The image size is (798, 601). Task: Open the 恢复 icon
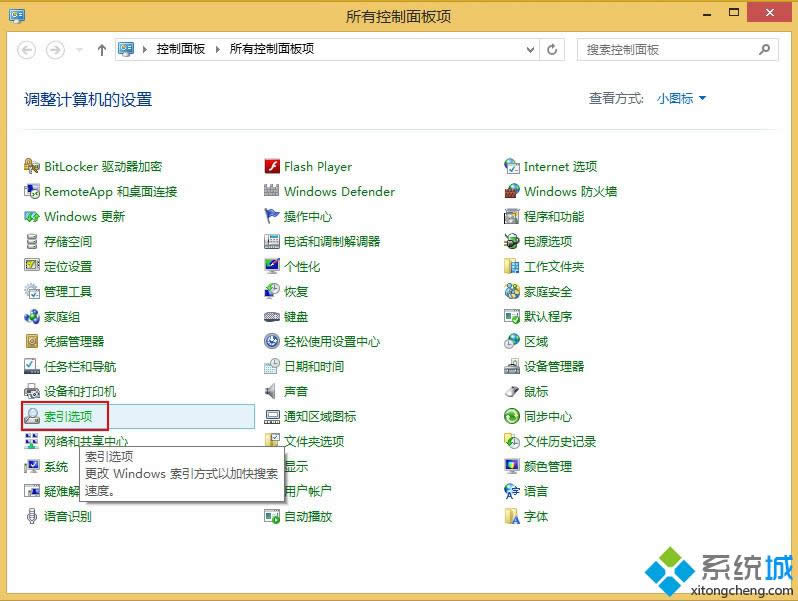pyautogui.click(x=272, y=291)
